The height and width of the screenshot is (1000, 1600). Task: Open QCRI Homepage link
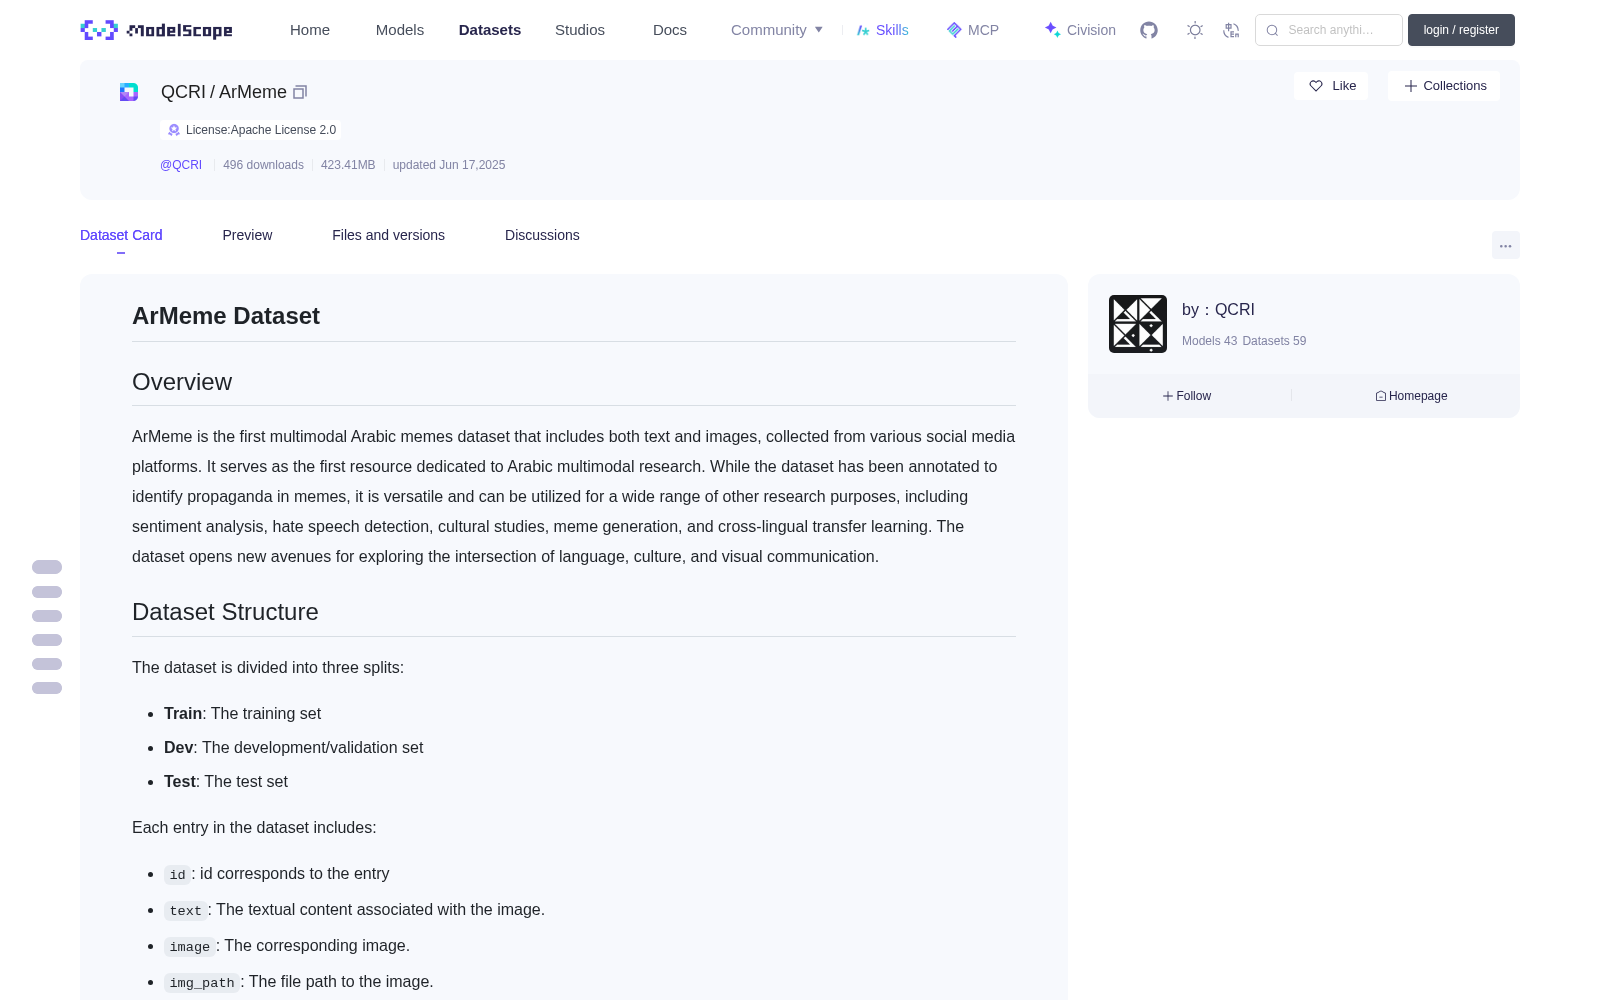coord(1411,396)
